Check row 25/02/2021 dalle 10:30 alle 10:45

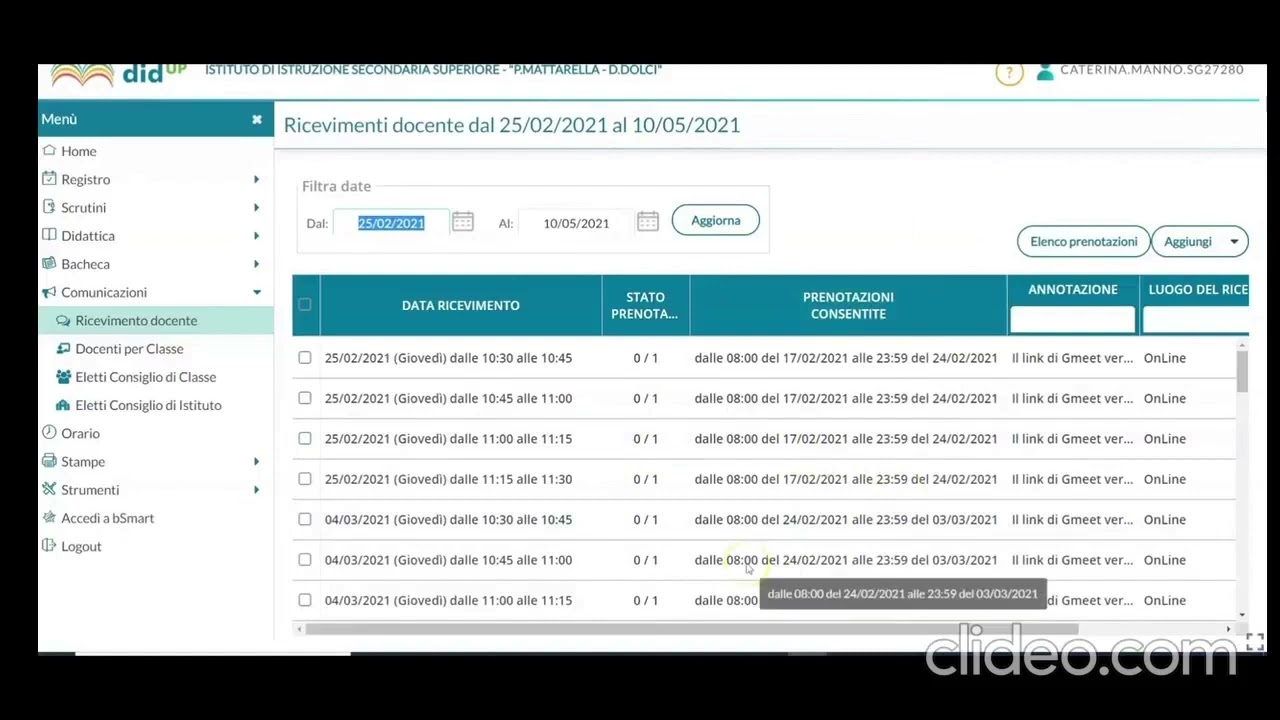(305, 358)
